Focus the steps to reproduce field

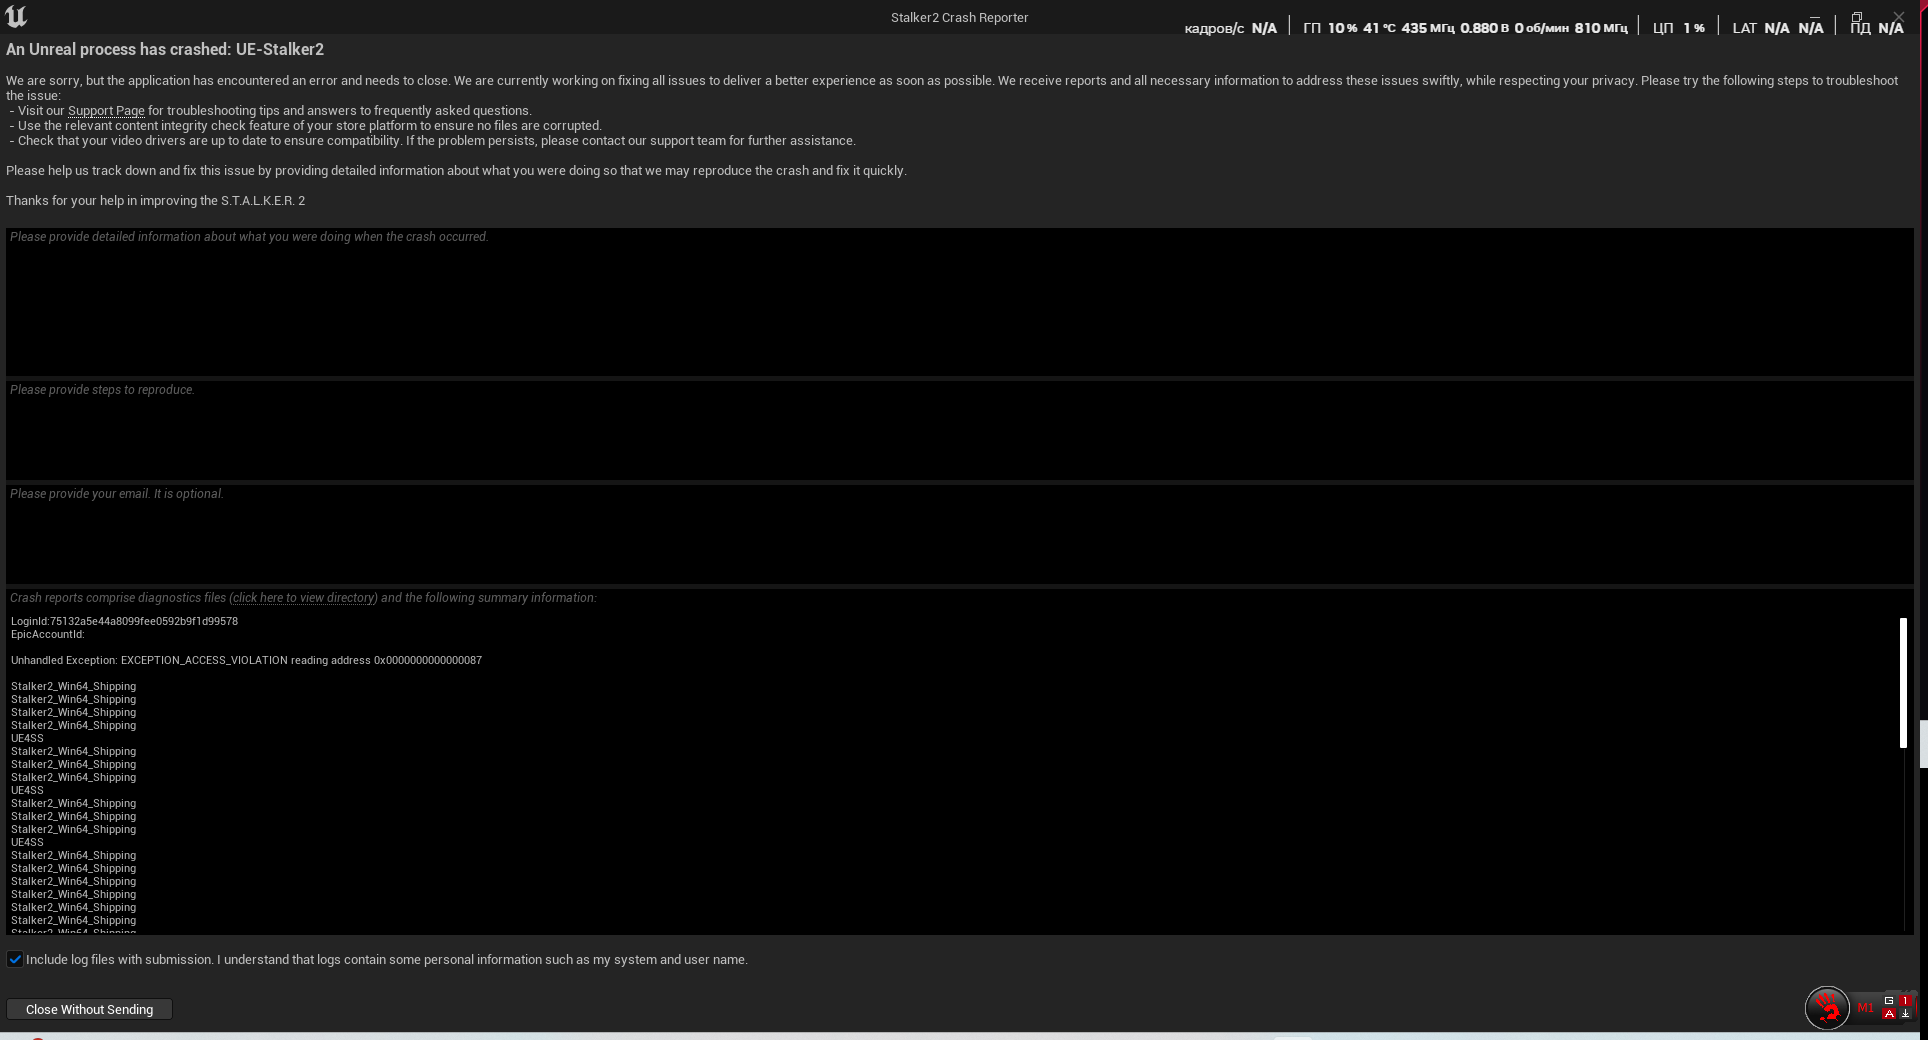959,431
